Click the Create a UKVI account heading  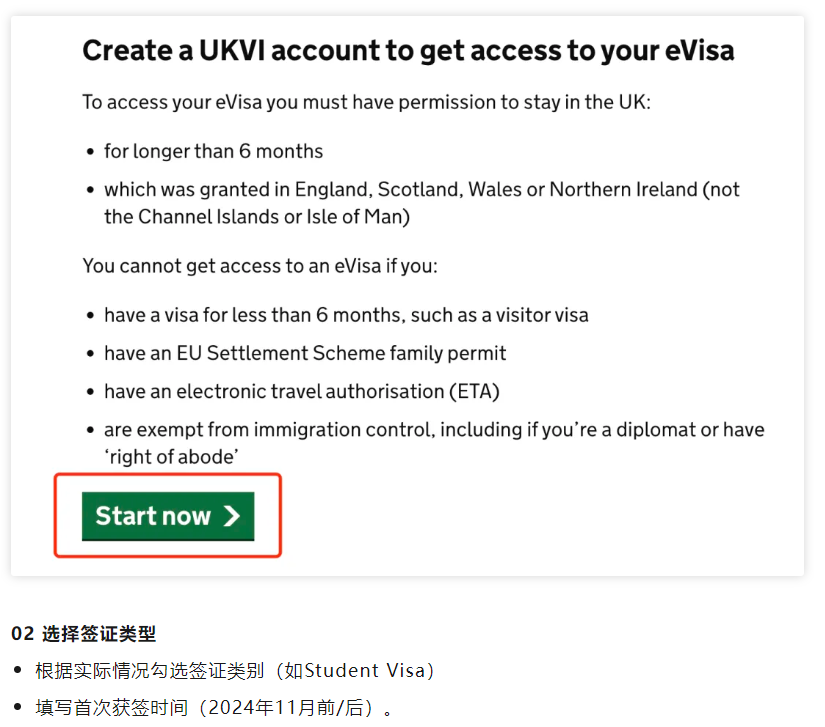click(x=408, y=50)
